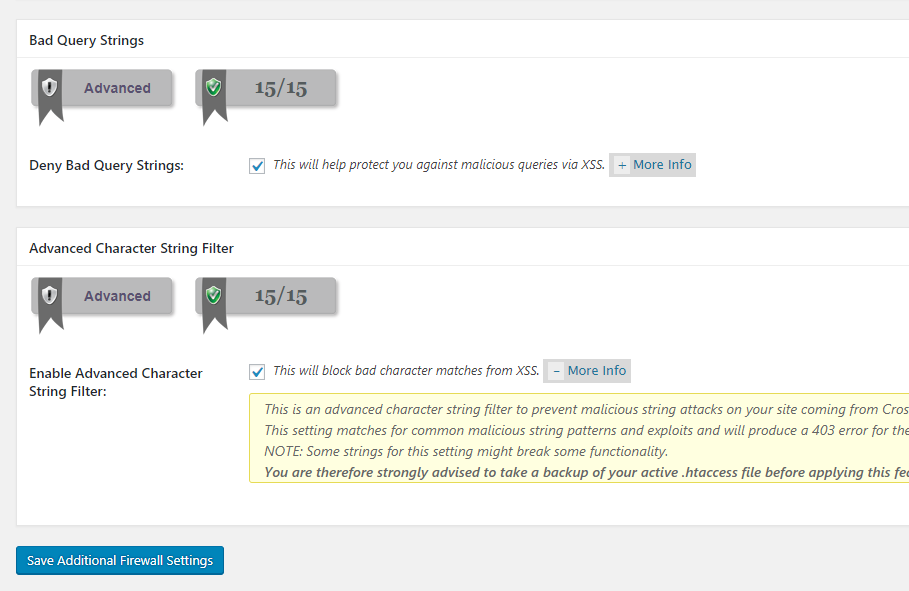Click the bold 'You are therefore strongly advised' line
909x591 pixels.
tap(587, 473)
